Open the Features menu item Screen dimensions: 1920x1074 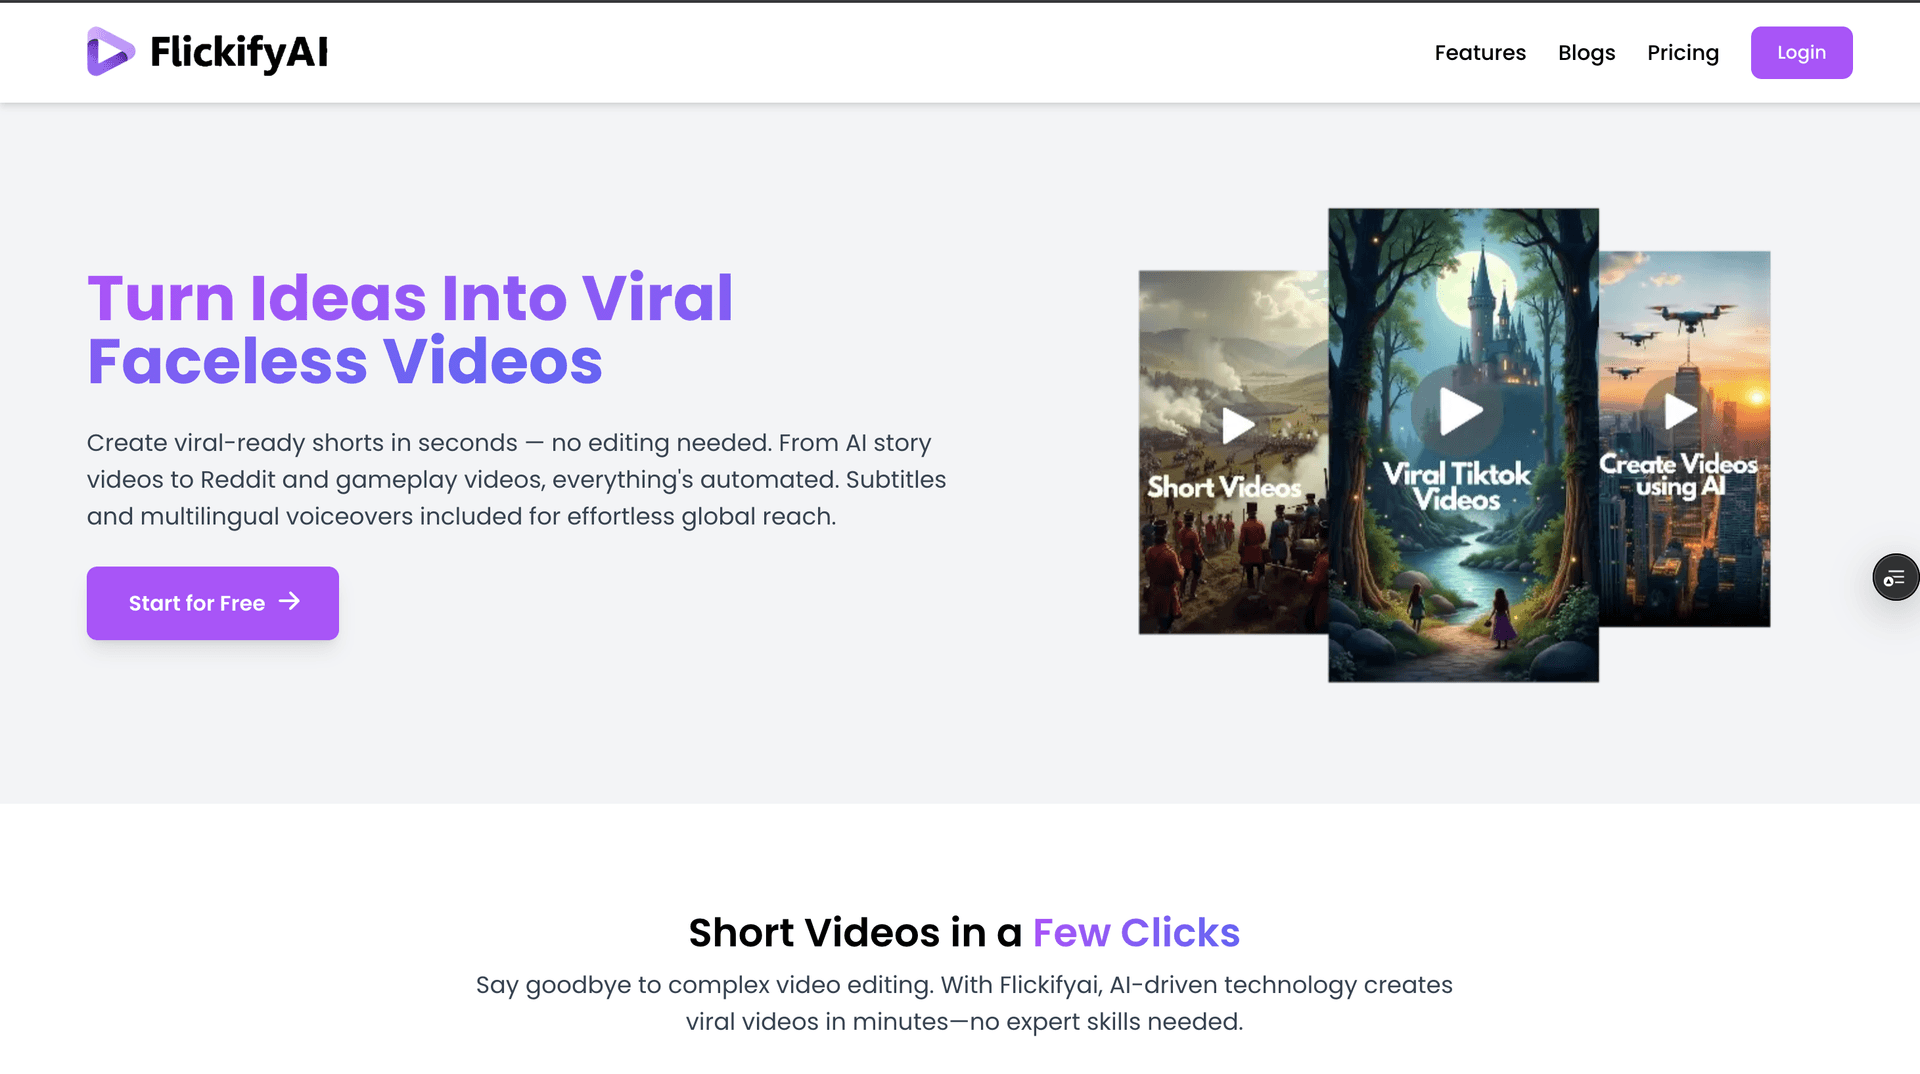[1480, 53]
